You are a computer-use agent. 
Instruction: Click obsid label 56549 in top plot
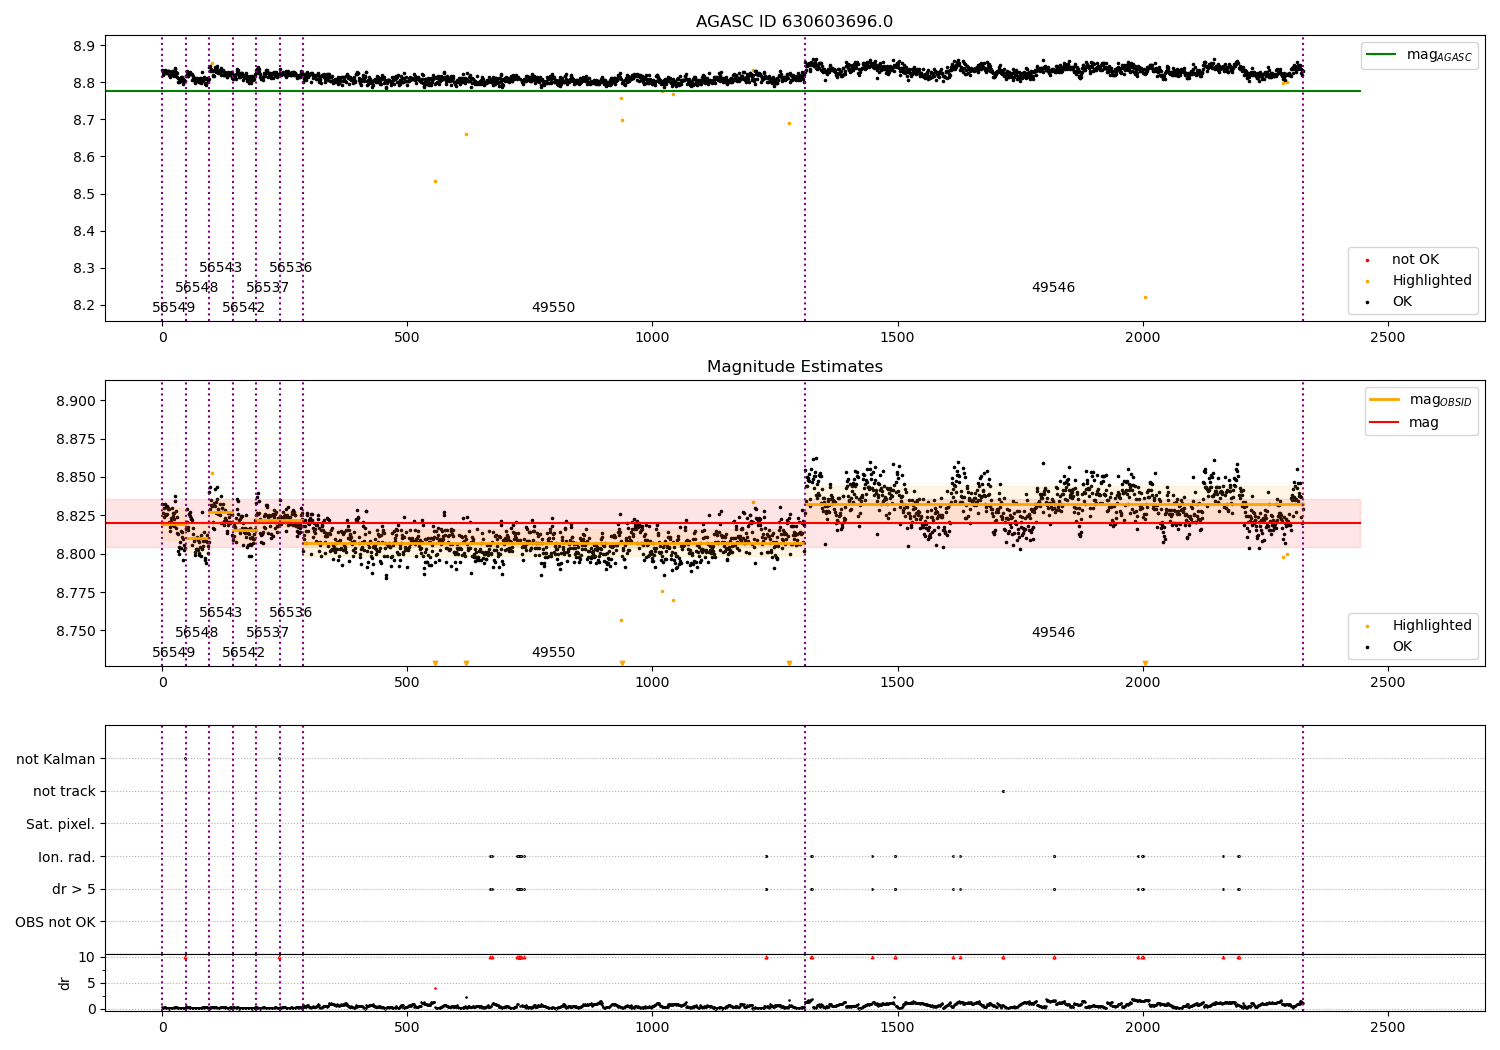173,308
